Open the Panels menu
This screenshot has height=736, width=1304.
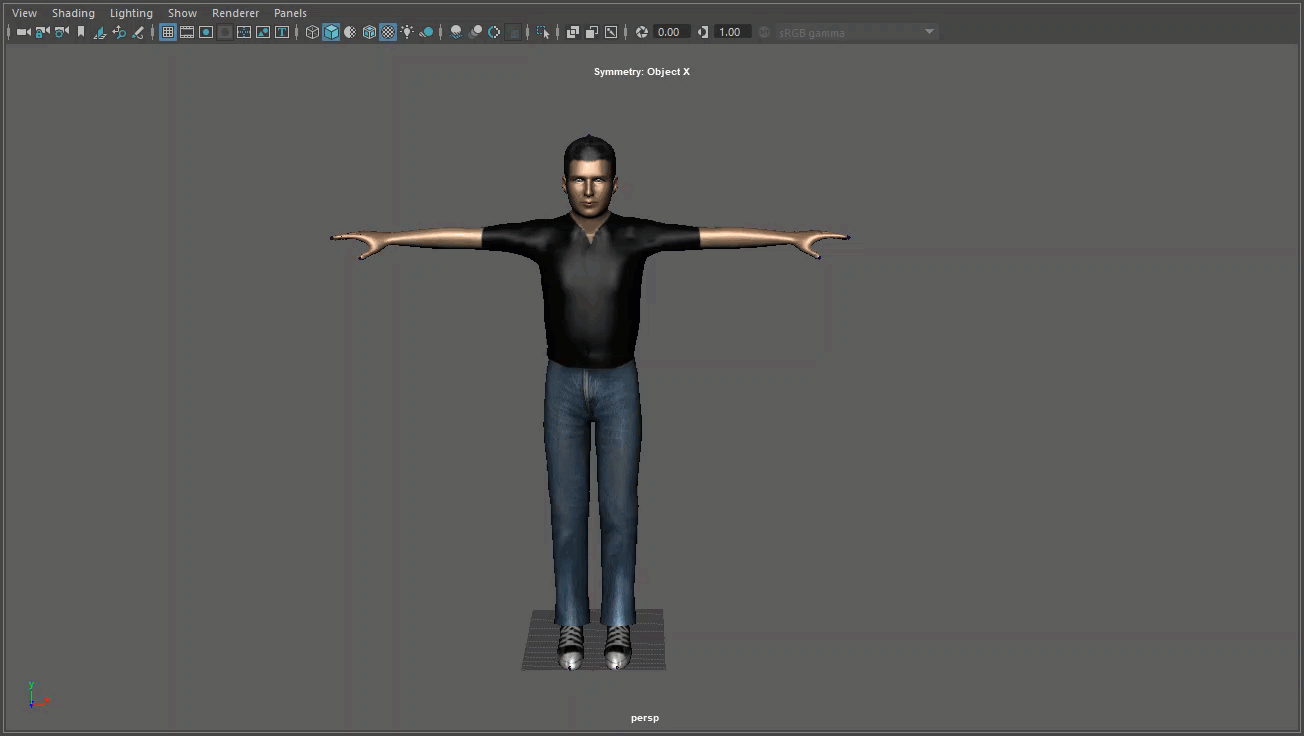click(x=290, y=13)
